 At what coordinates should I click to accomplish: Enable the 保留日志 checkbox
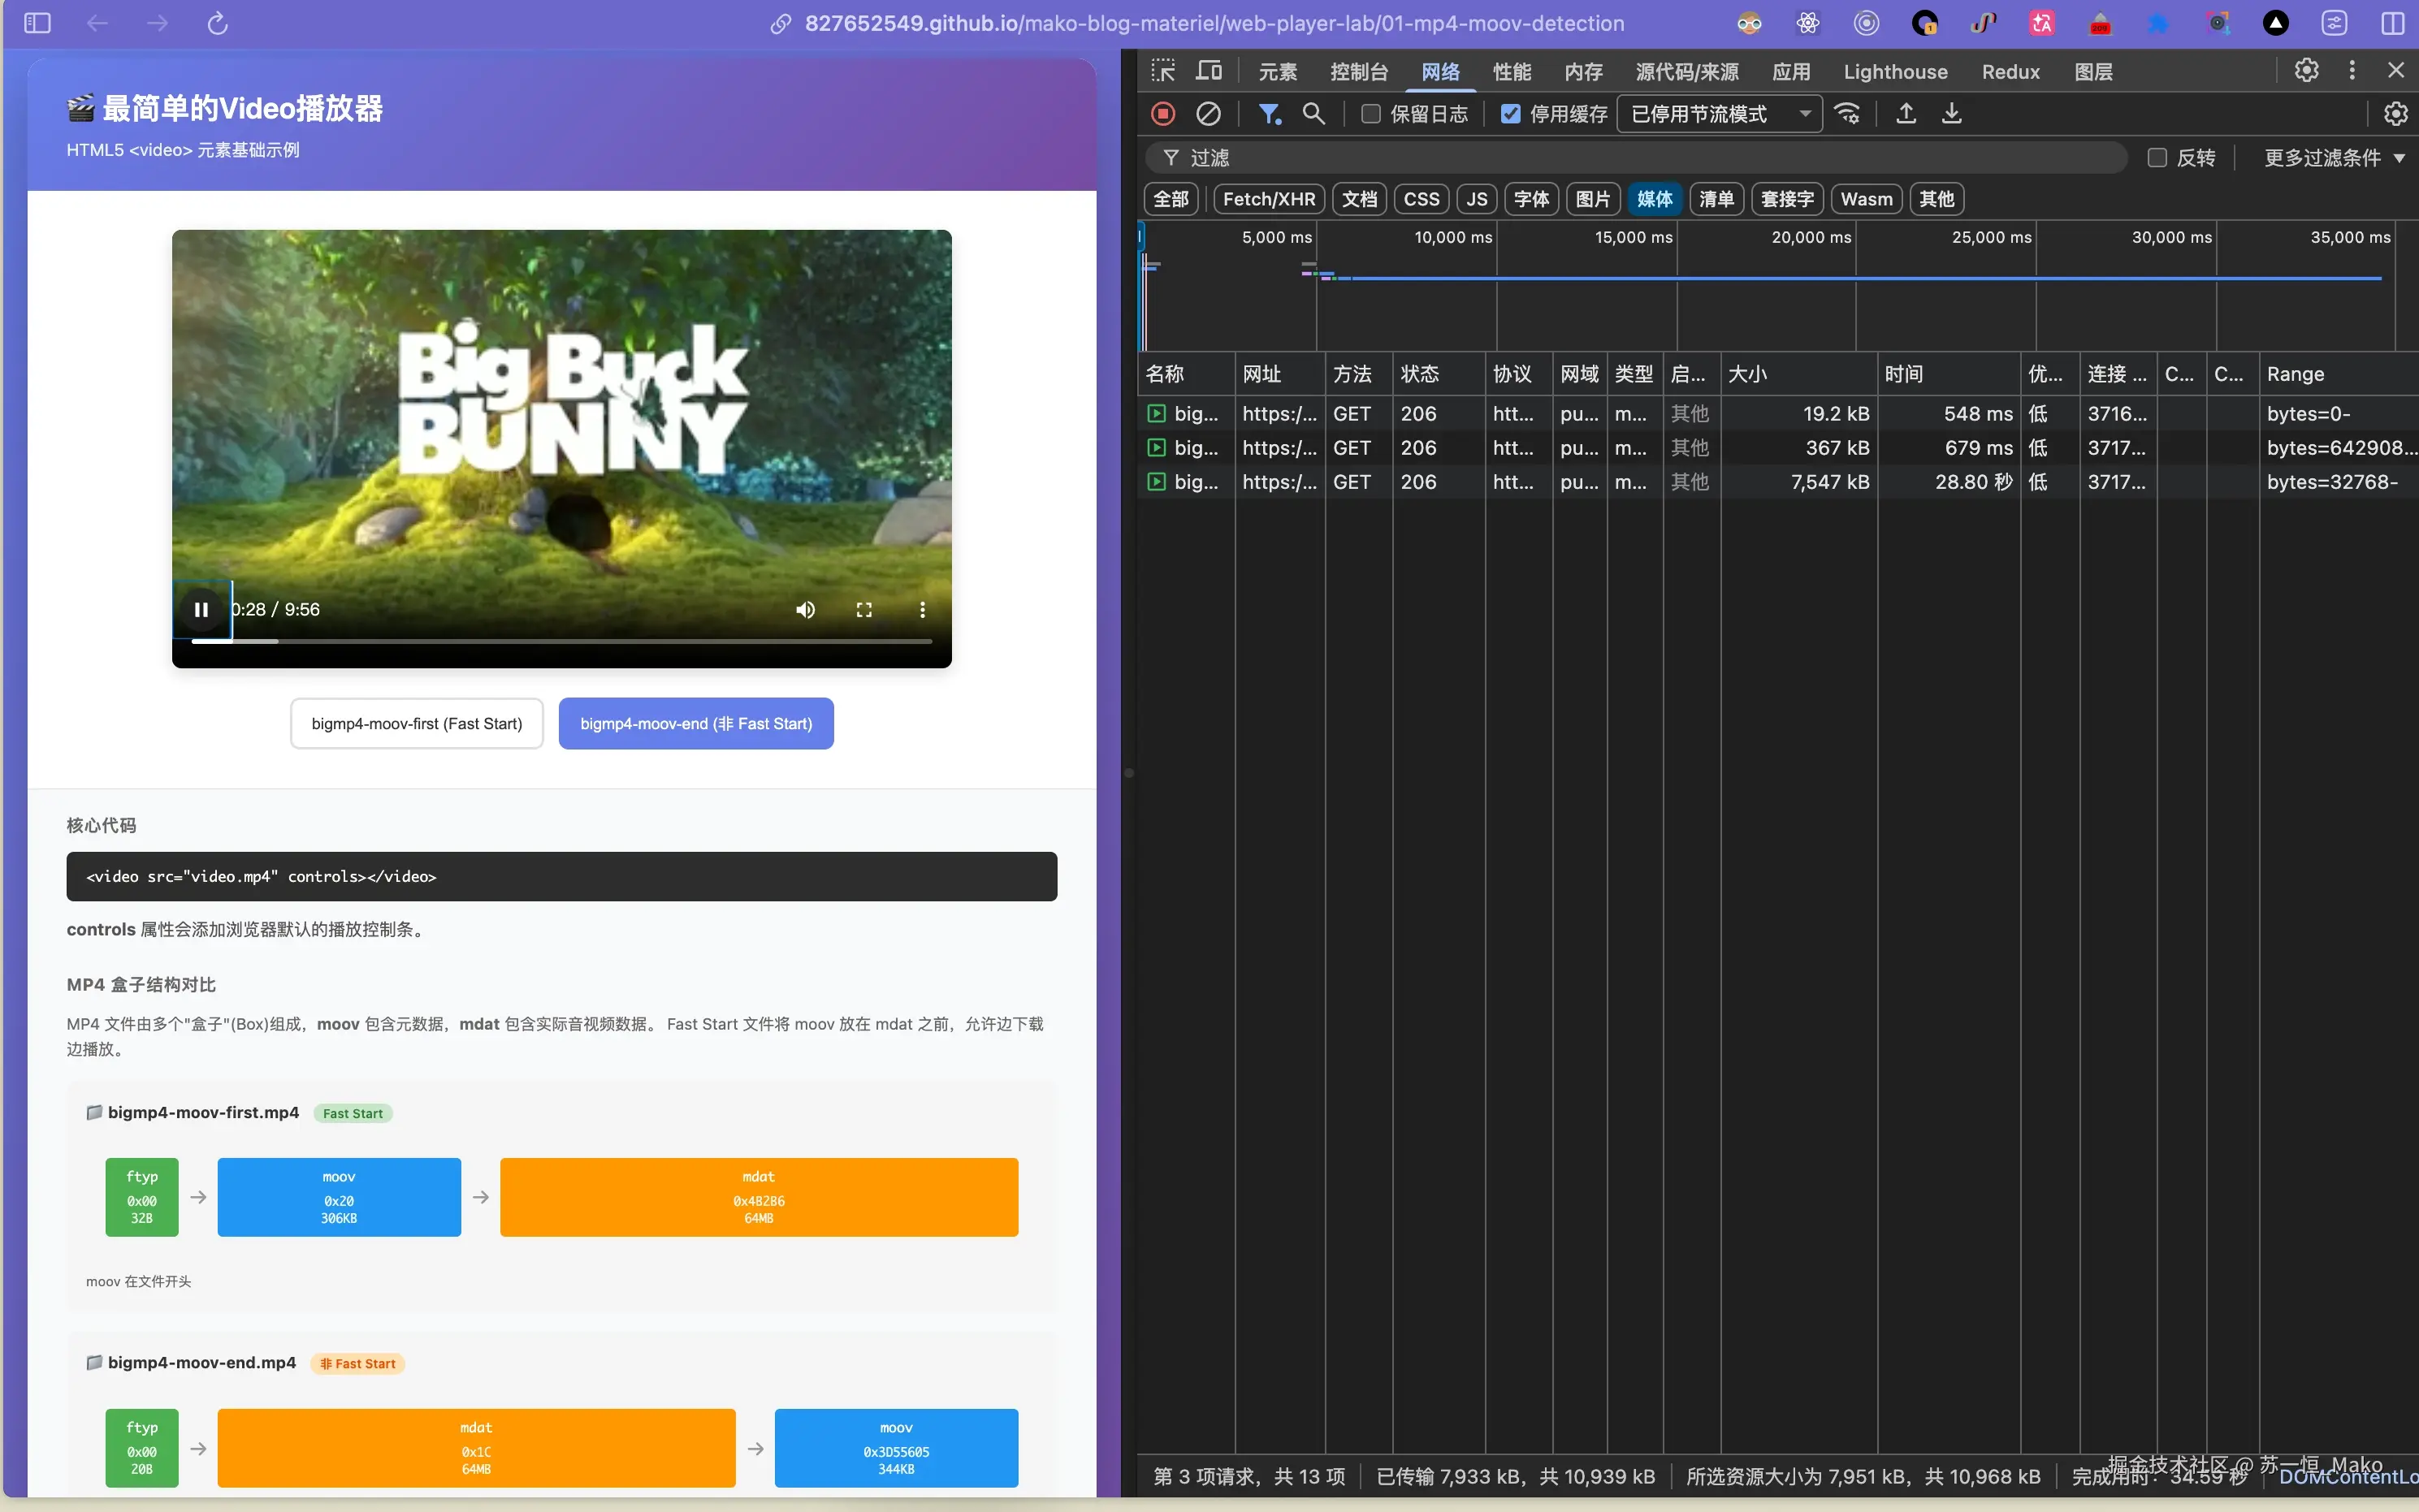pyautogui.click(x=1371, y=114)
